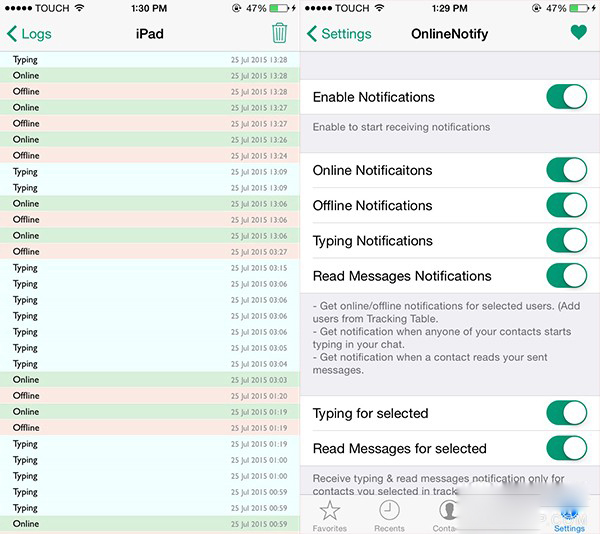Select the Typing log entry at 03:04

(150, 364)
